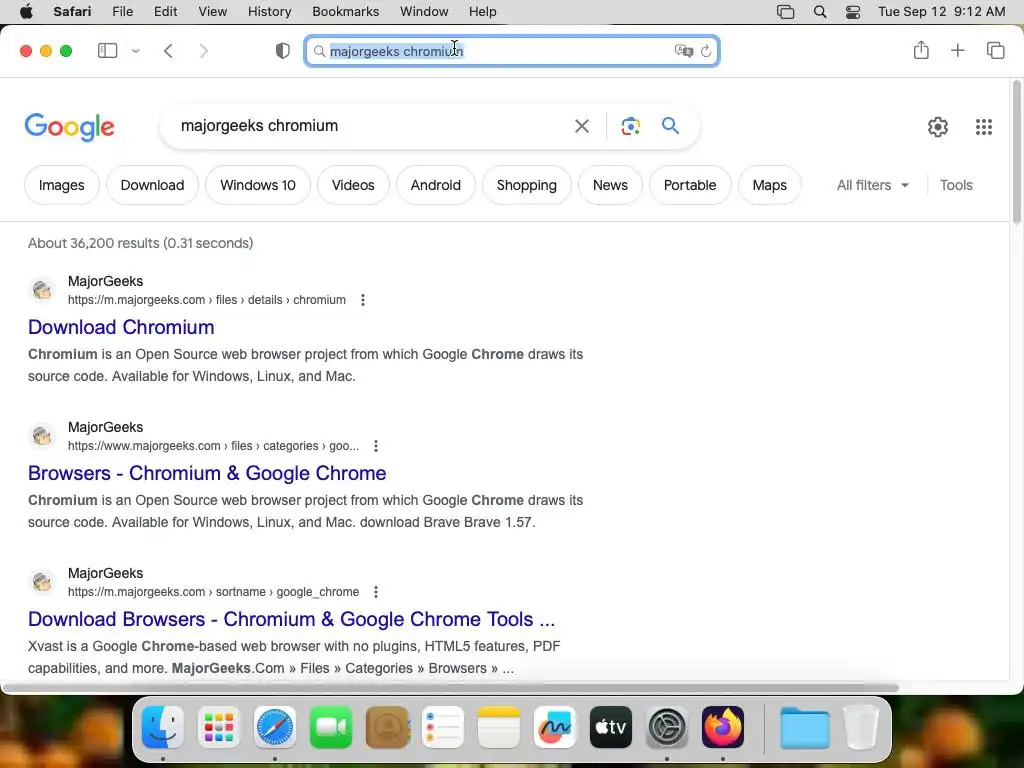
Task: Open Download Browsers - Chromium & Google Chrome Tools link
Action: coord(291,619)
